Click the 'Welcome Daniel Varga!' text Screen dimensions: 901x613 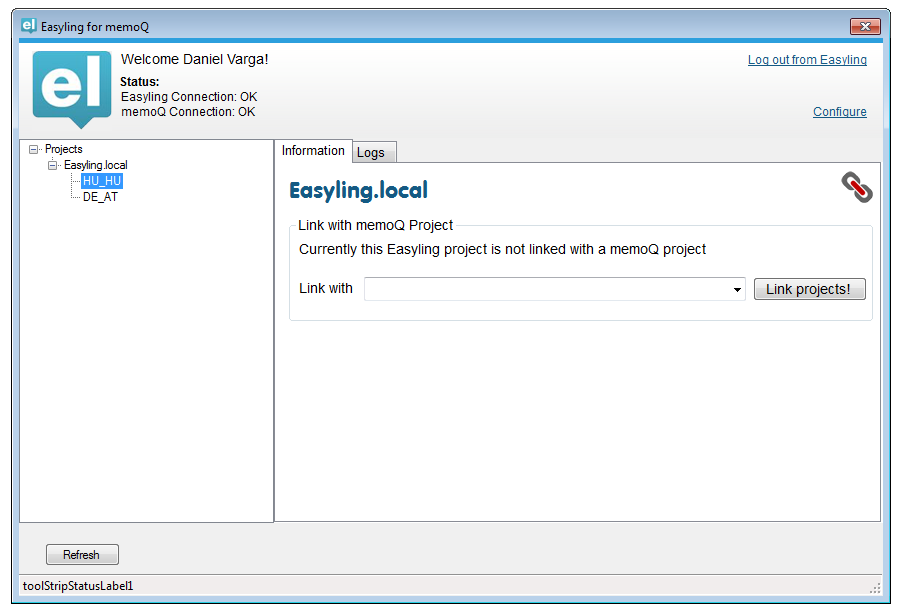[x=194, y=59]
